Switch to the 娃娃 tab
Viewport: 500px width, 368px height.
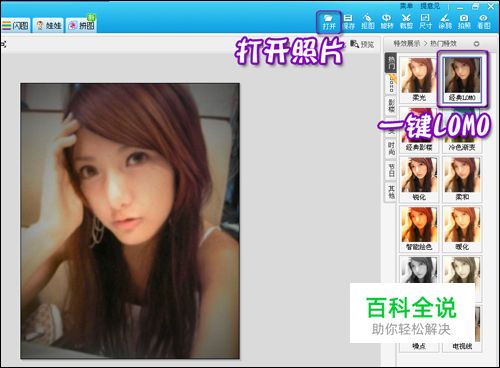[x=49, y=25]
